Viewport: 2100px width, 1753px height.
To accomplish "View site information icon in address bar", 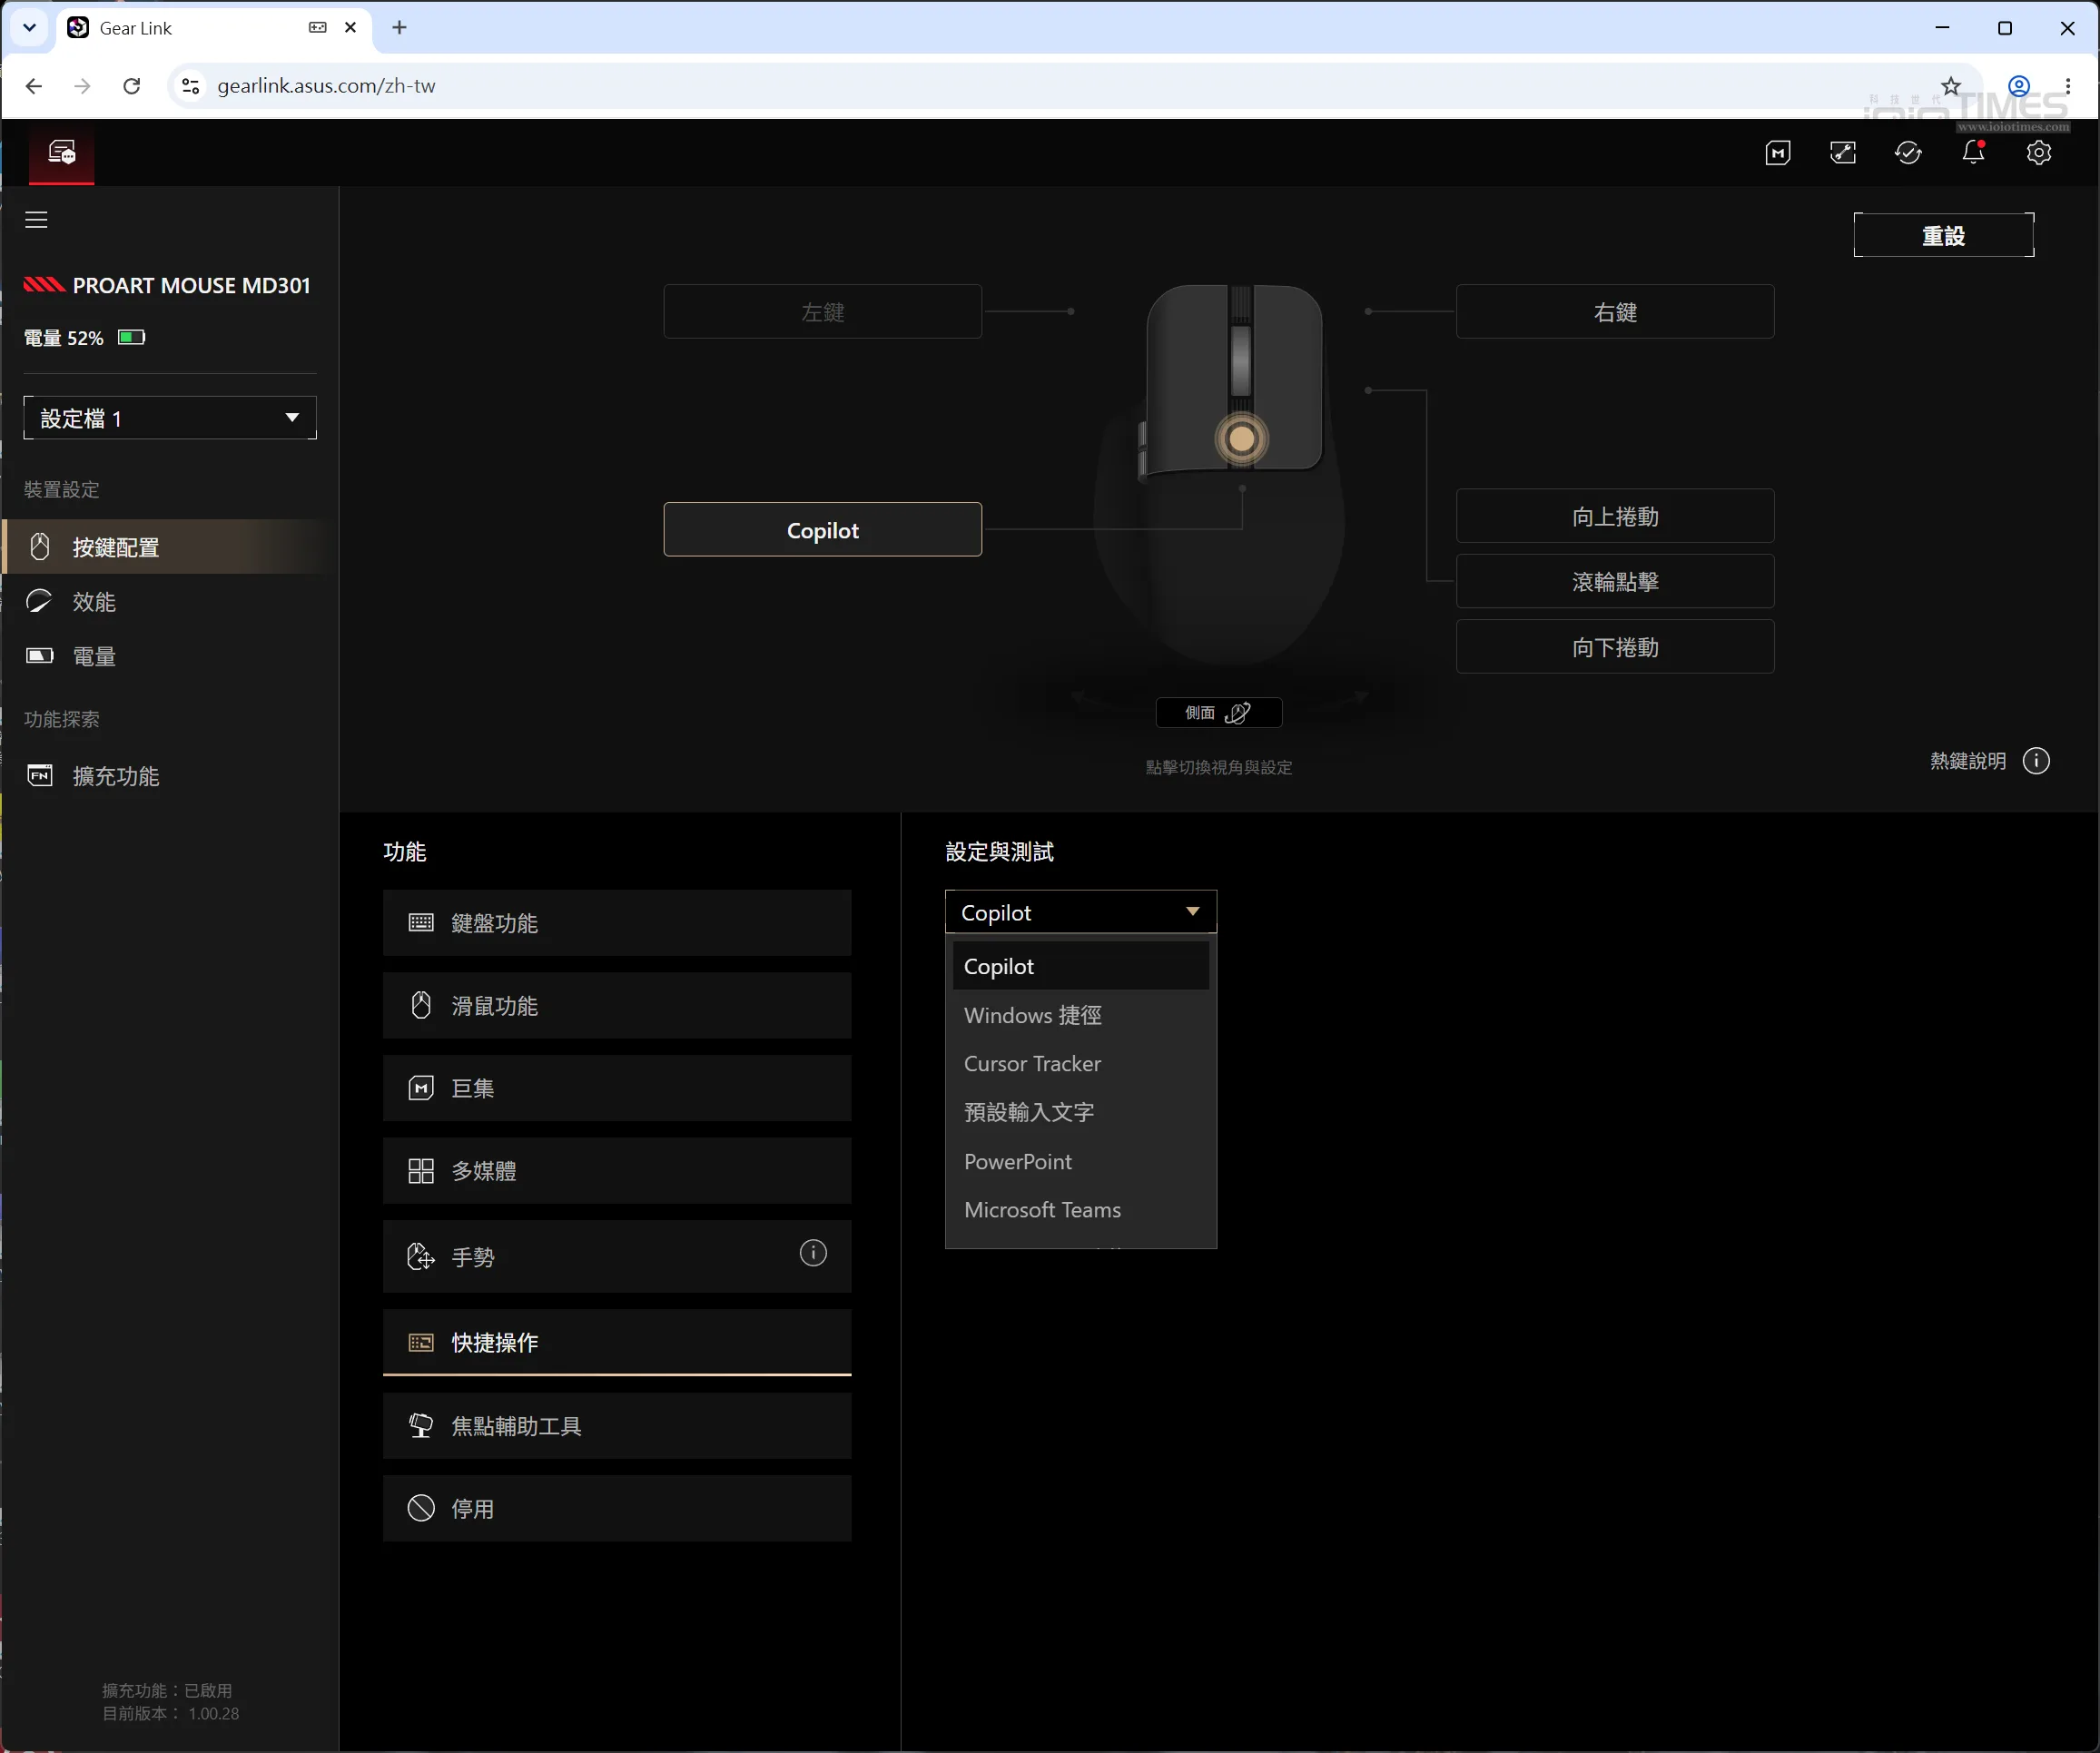I will coord(190,86).
